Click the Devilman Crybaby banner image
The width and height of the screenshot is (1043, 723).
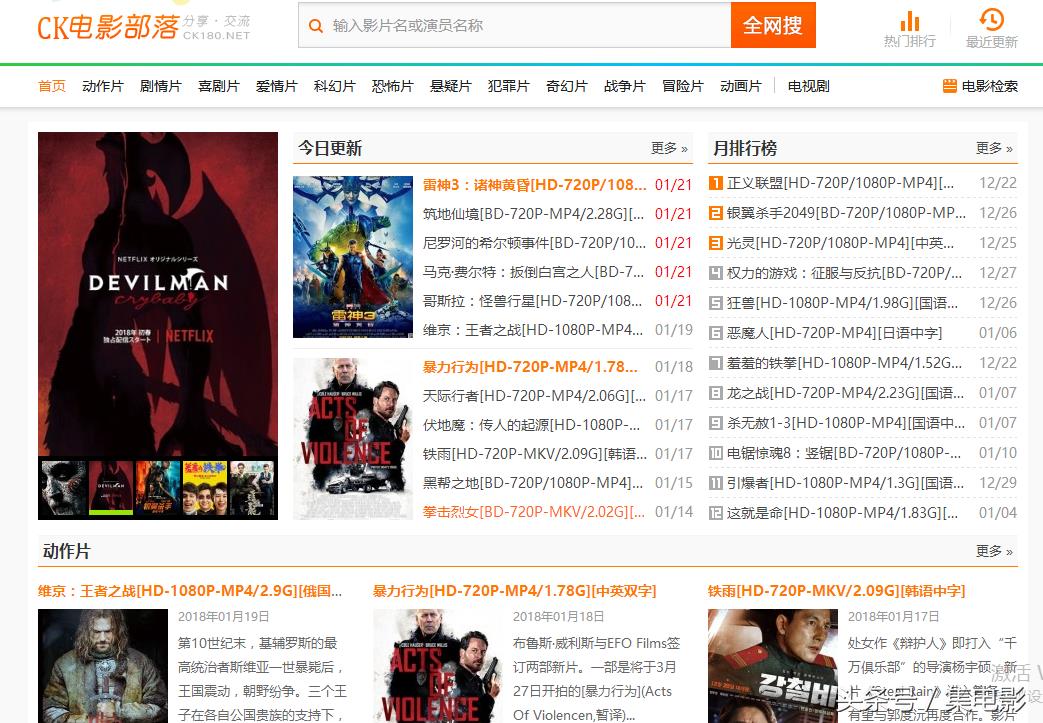[158, 294]
